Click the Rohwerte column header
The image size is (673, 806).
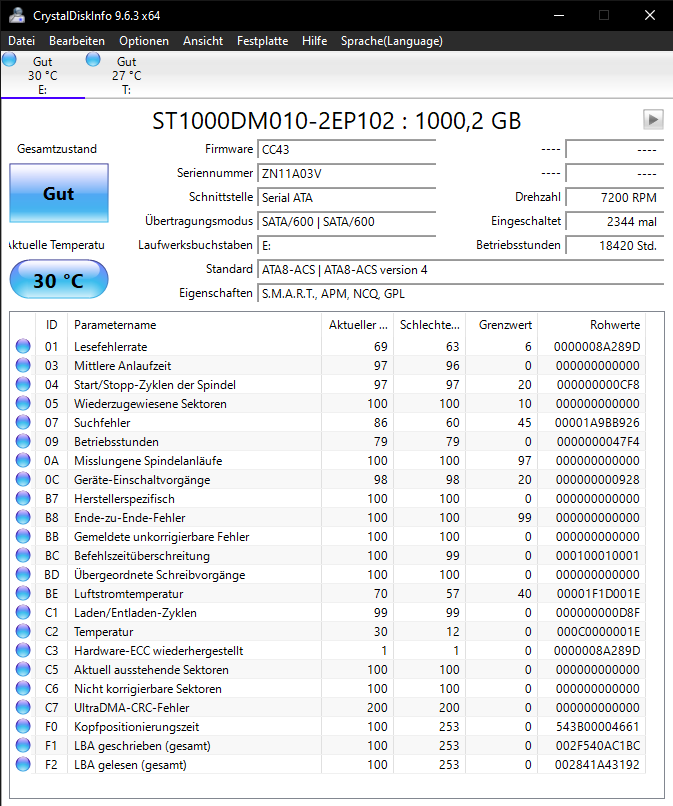(x=591, y=325)
